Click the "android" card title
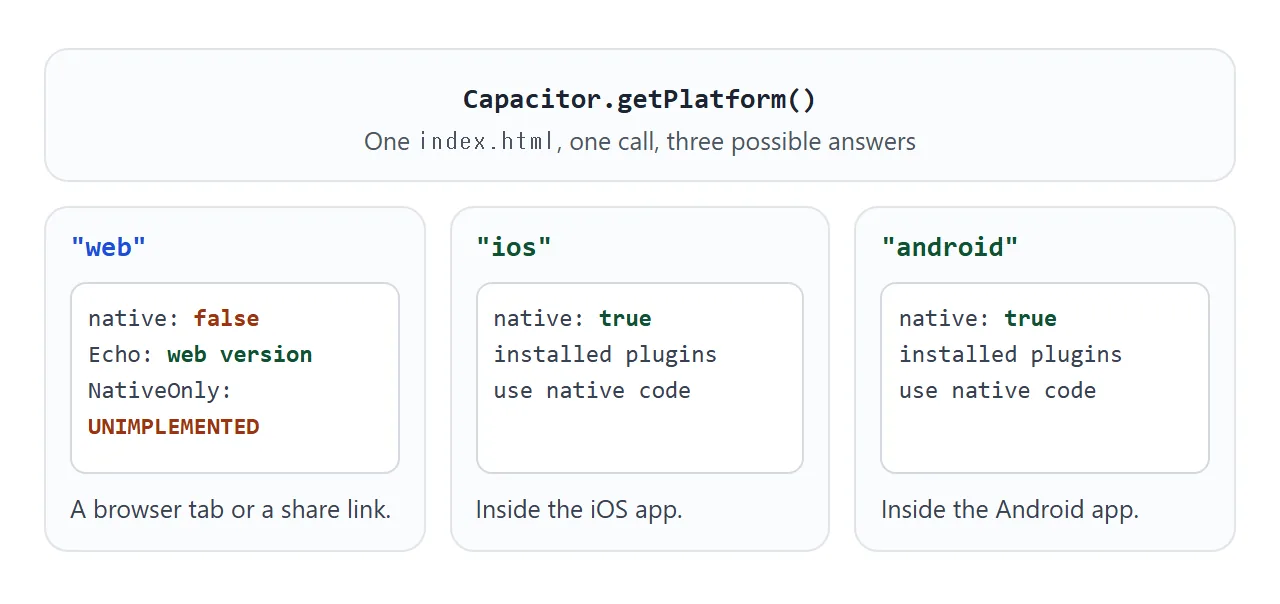Screen dimensions: 1280x604 (x=950, y=247)
